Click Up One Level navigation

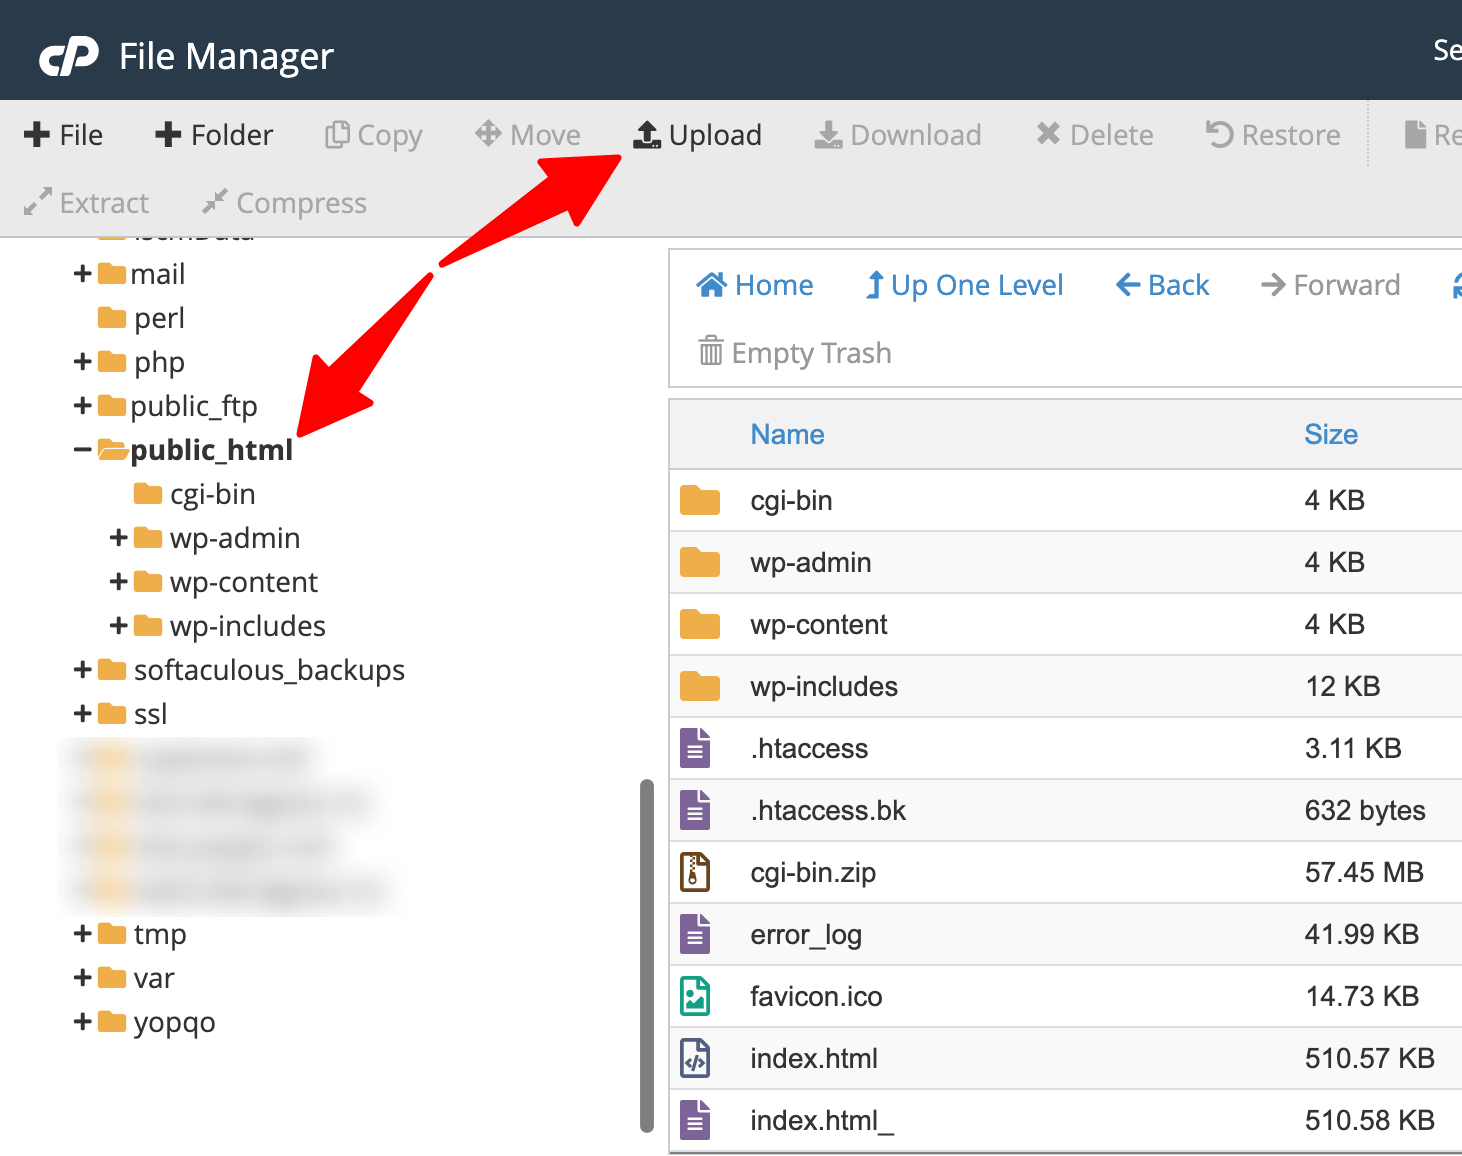pos(963,285)
